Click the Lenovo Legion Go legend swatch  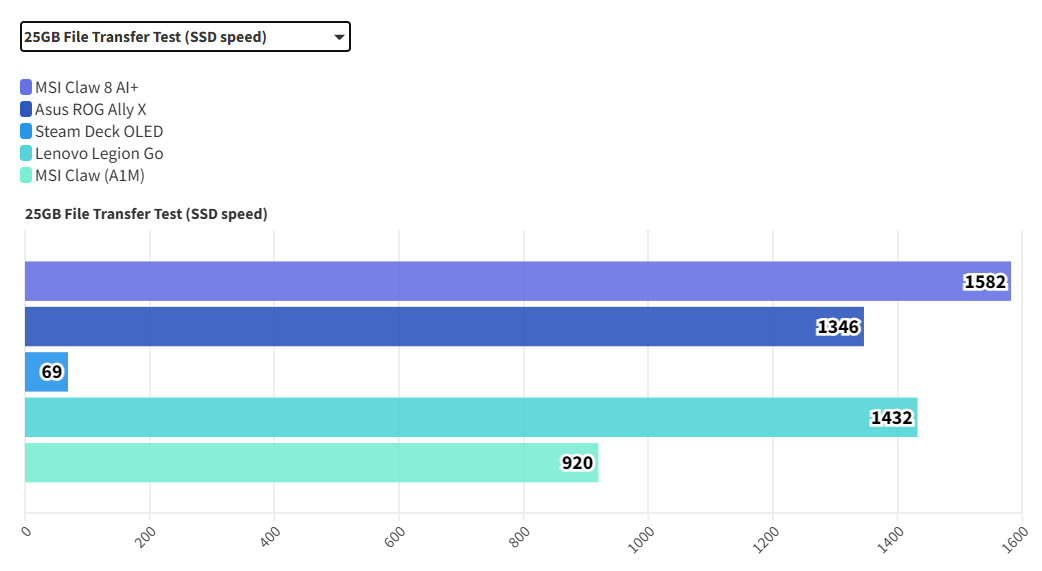(26, 154)
